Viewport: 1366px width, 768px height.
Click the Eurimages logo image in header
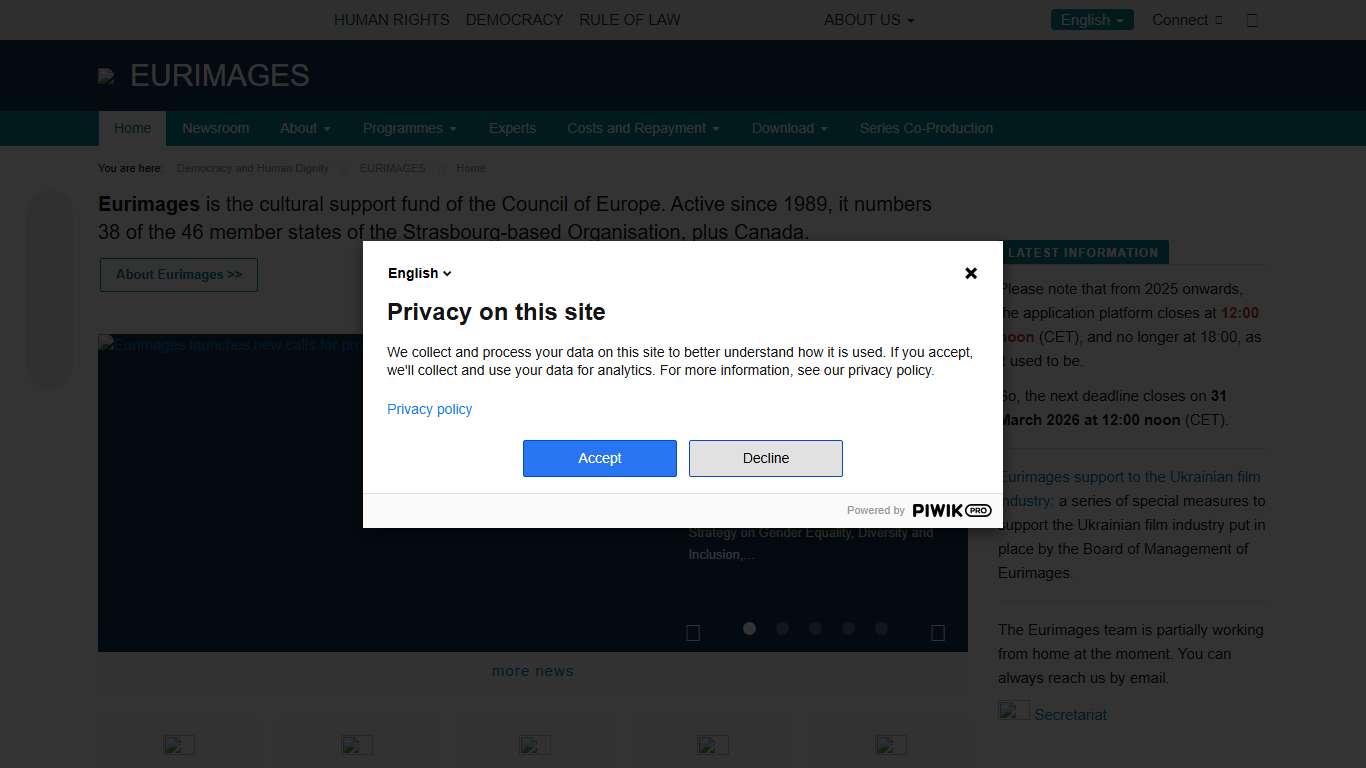[106, 76]
